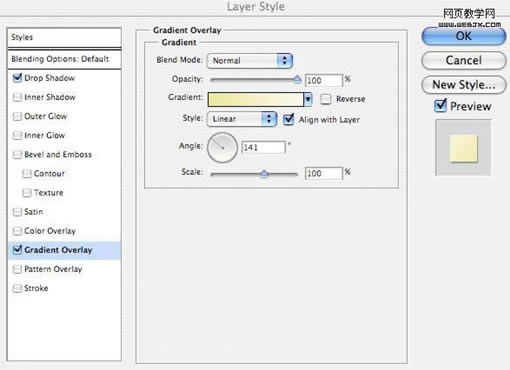Enable the Inner Shadow effect
510x370 pixels.
17,97
